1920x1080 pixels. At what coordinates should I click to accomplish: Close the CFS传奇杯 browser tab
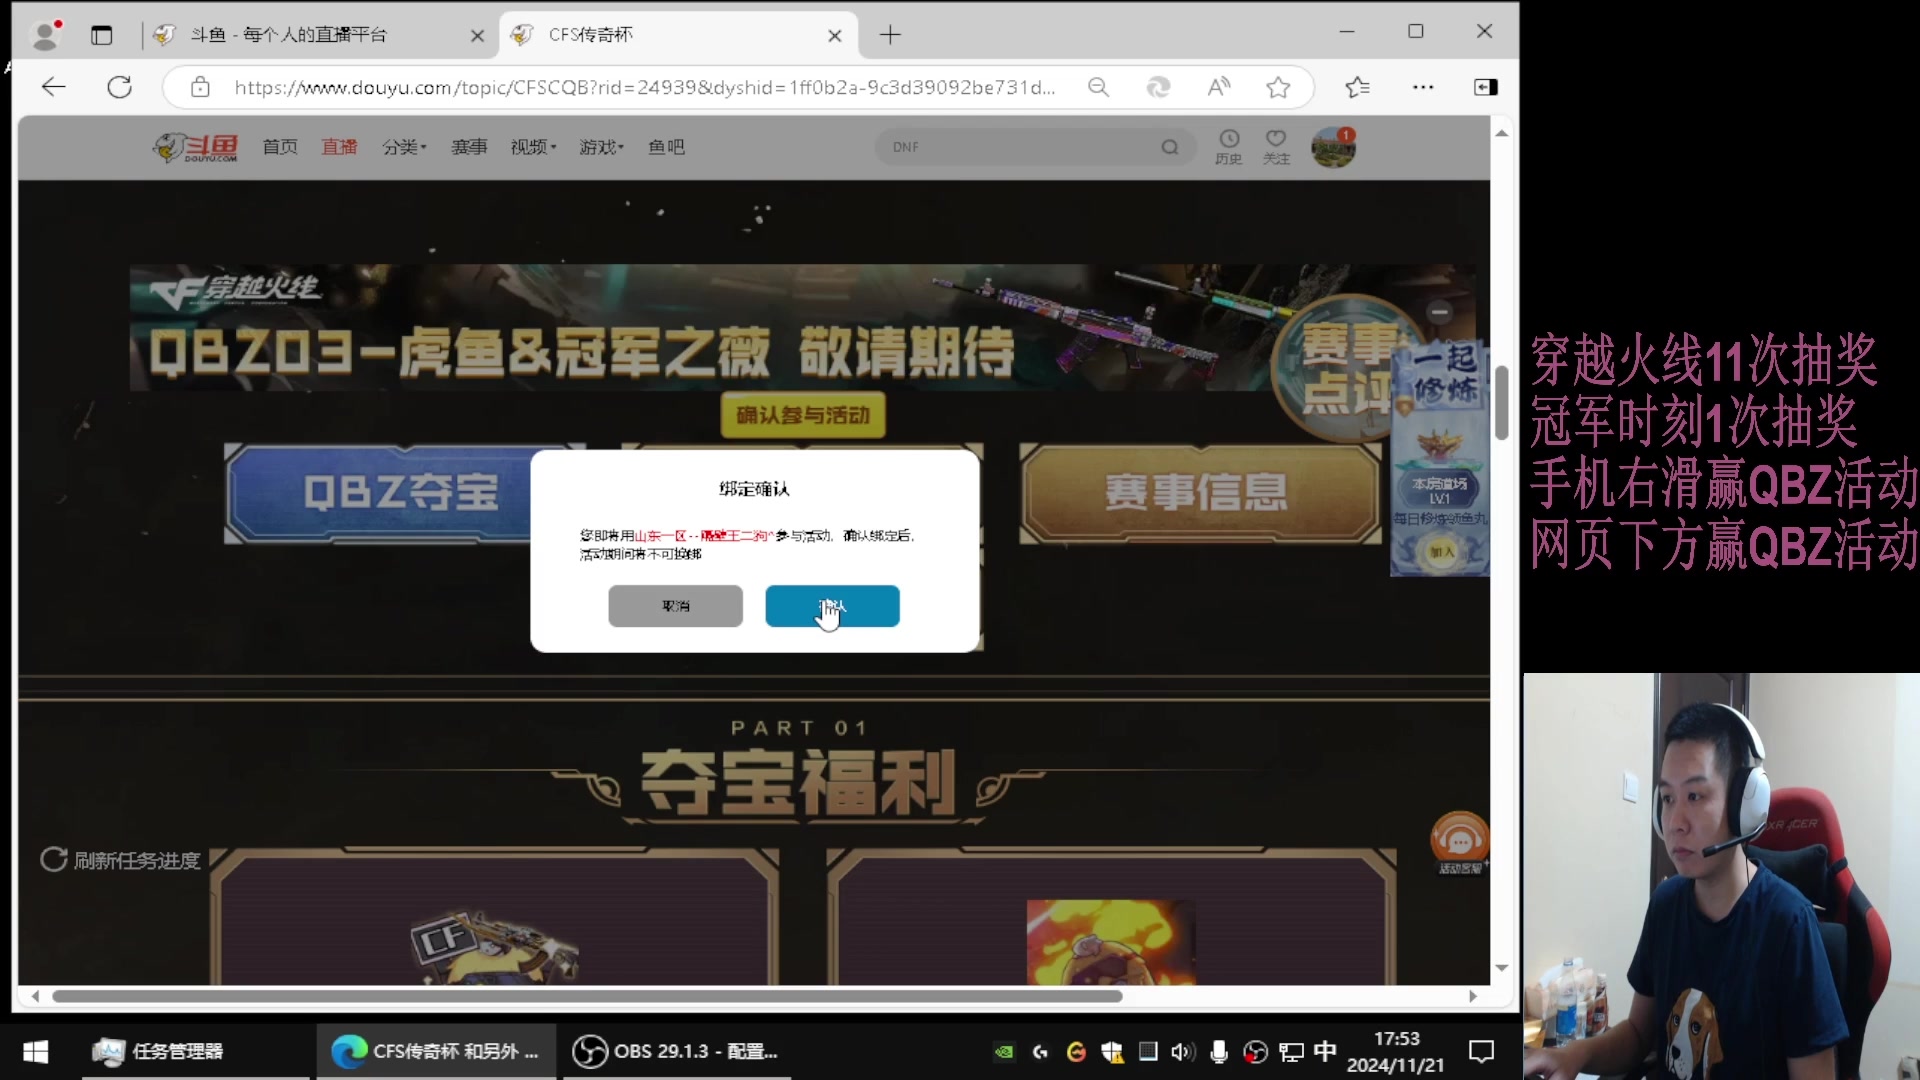pos(835,36)
